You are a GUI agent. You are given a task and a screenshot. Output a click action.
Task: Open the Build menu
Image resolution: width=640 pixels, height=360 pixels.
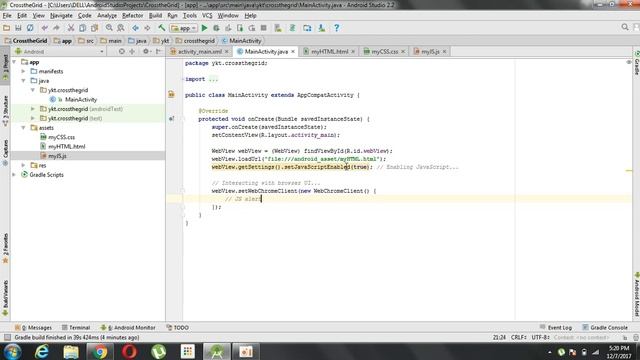pos(155,16)
